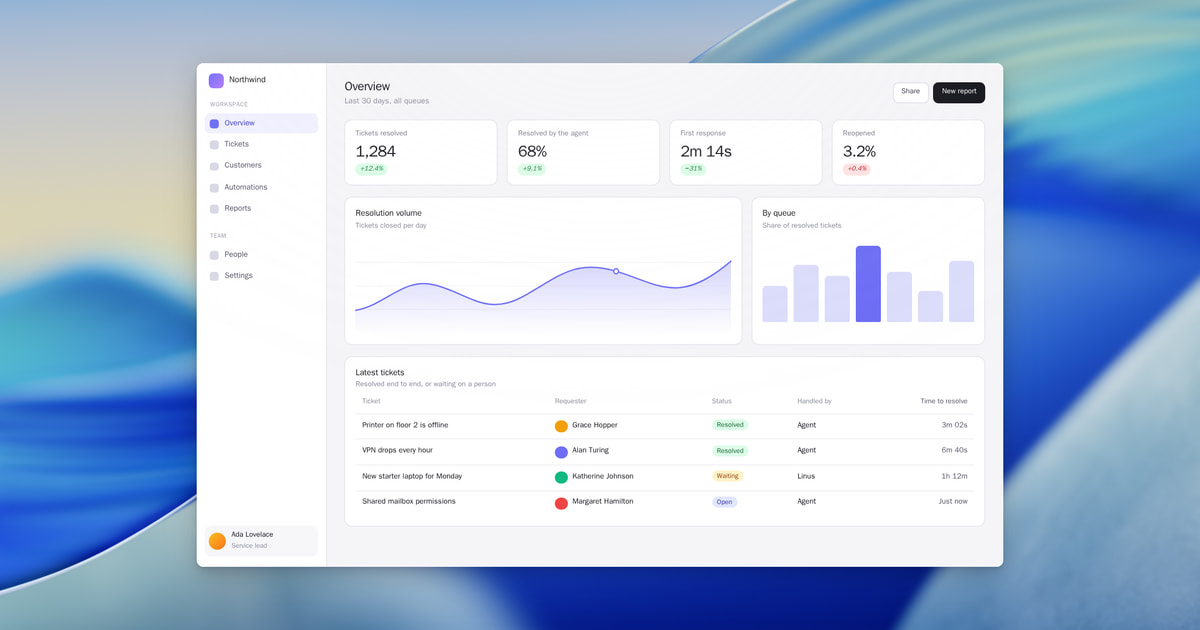Click Ada Lovelace's orange avatar
This screenshot has height=630, width=1200.
(x=217, y=541)
